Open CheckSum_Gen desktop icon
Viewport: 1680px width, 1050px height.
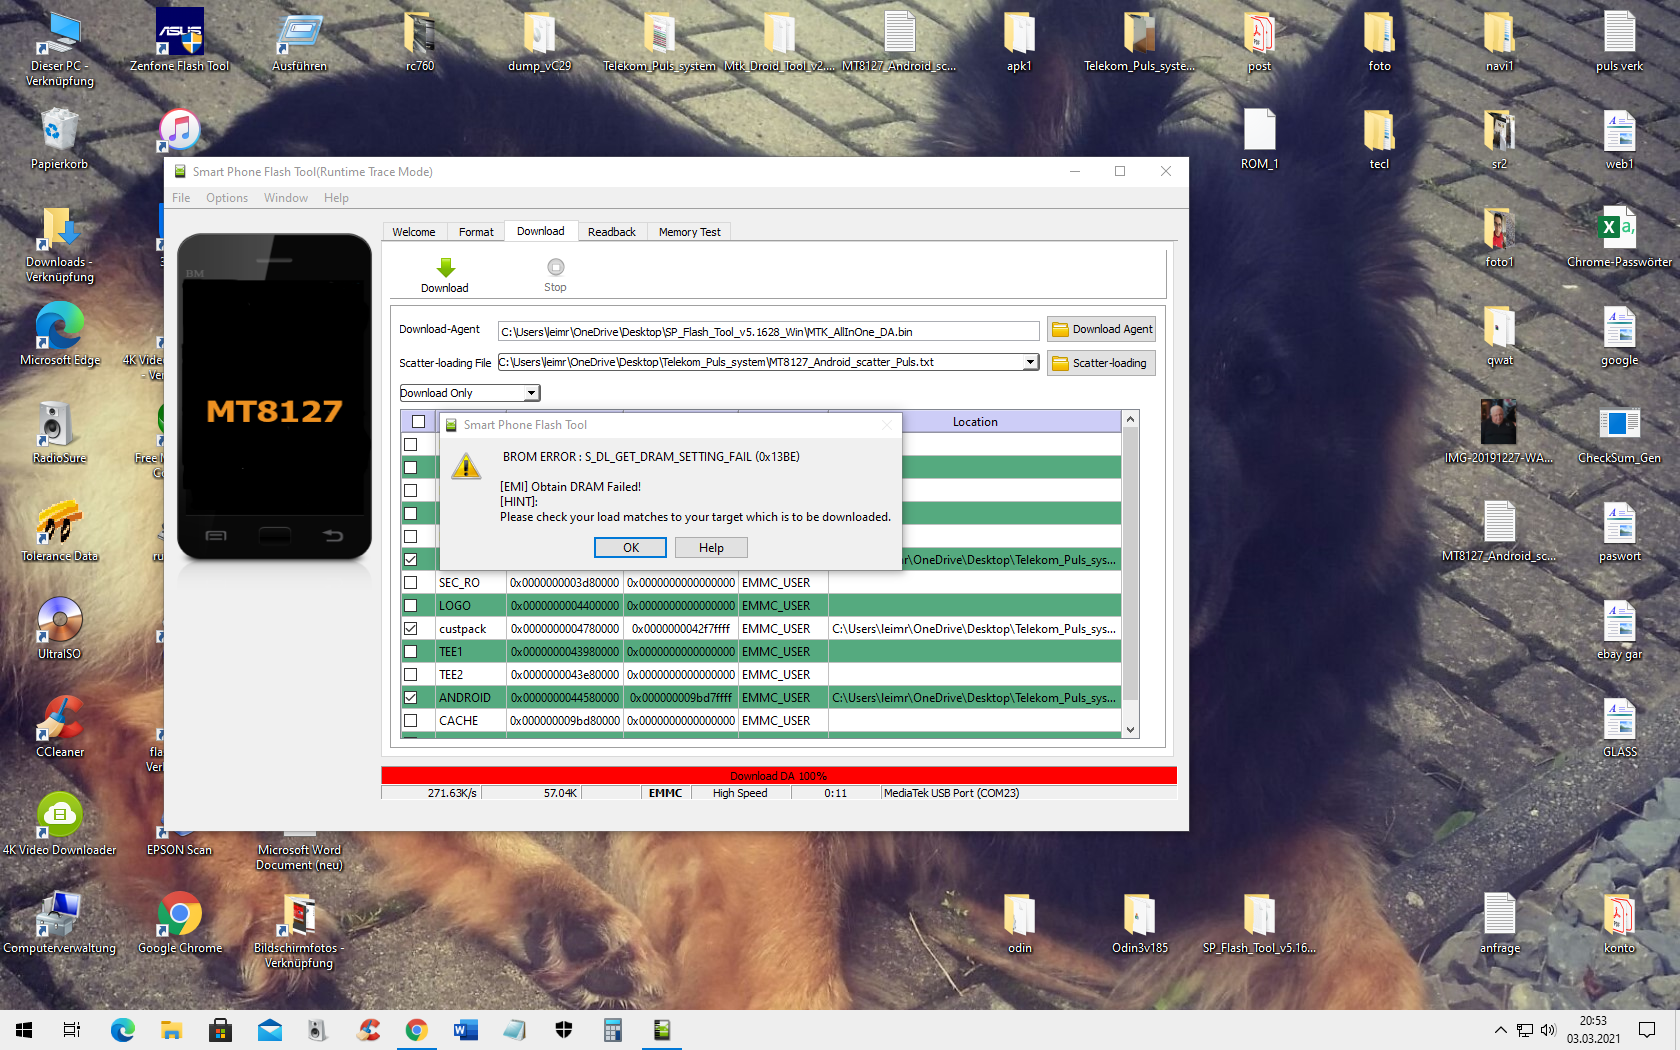point(1619,433)
